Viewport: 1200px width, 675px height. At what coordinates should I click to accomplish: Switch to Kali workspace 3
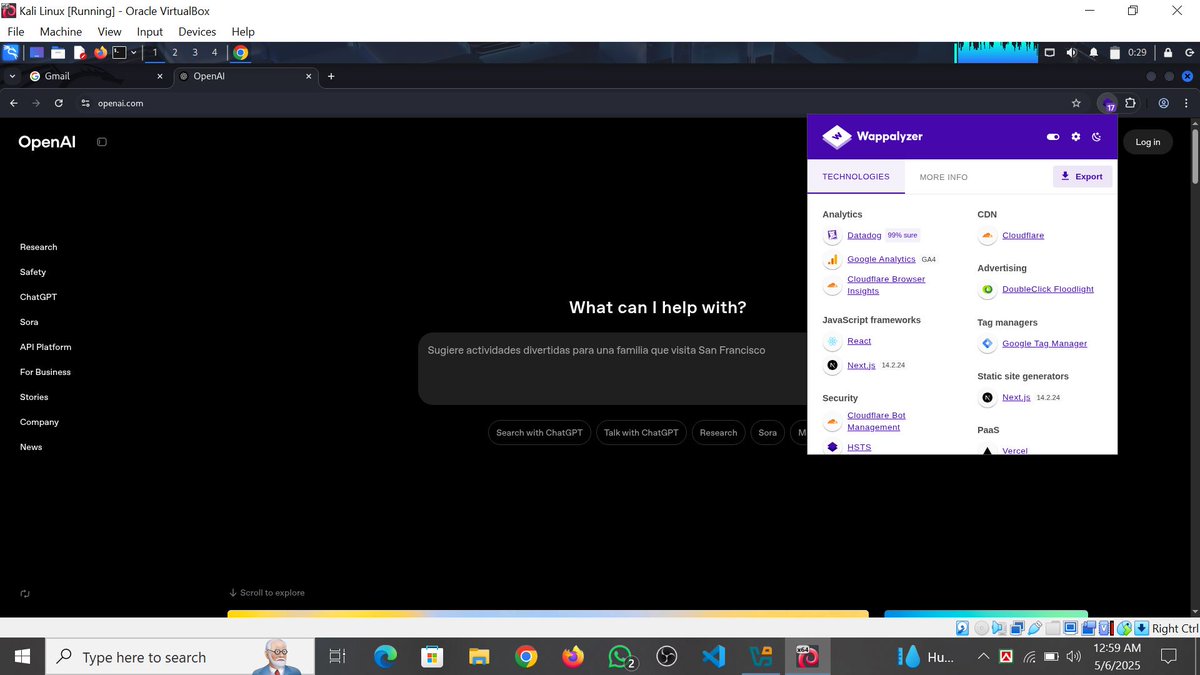[194, 52]
